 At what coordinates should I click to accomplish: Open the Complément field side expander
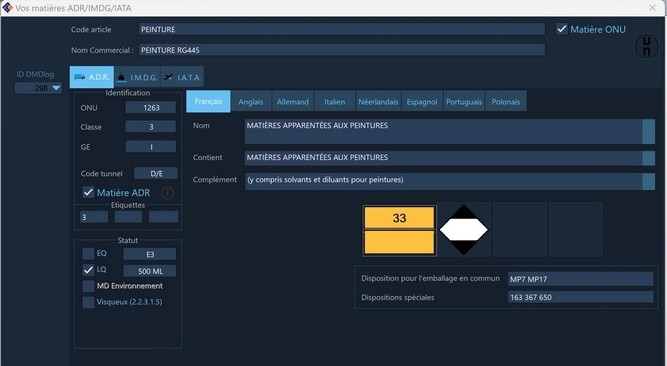tap(648, 181)
